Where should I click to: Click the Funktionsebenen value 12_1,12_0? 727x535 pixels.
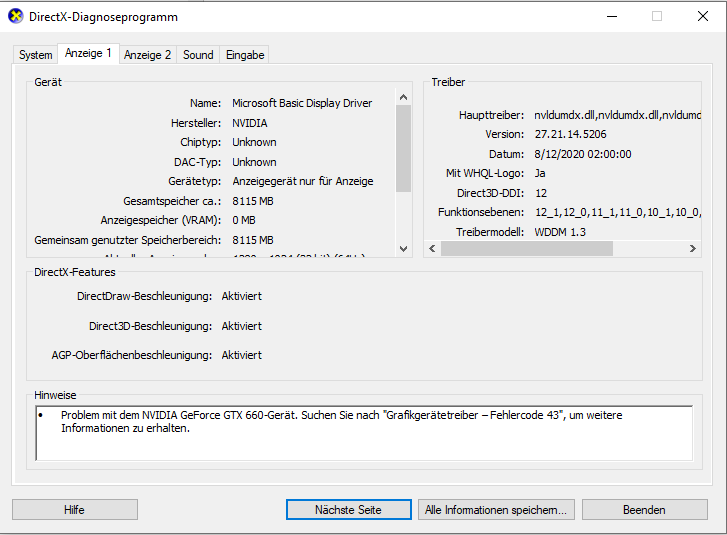[618, 212]
